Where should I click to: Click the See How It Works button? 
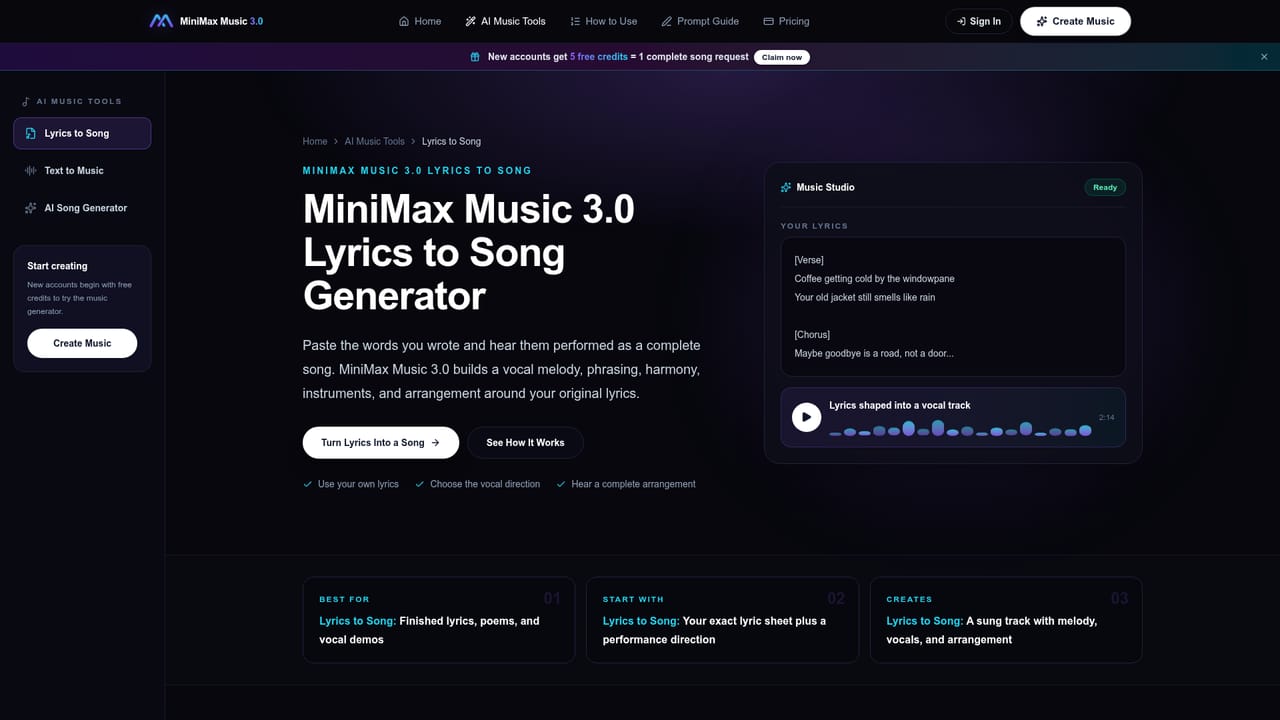tap(525, 442)
